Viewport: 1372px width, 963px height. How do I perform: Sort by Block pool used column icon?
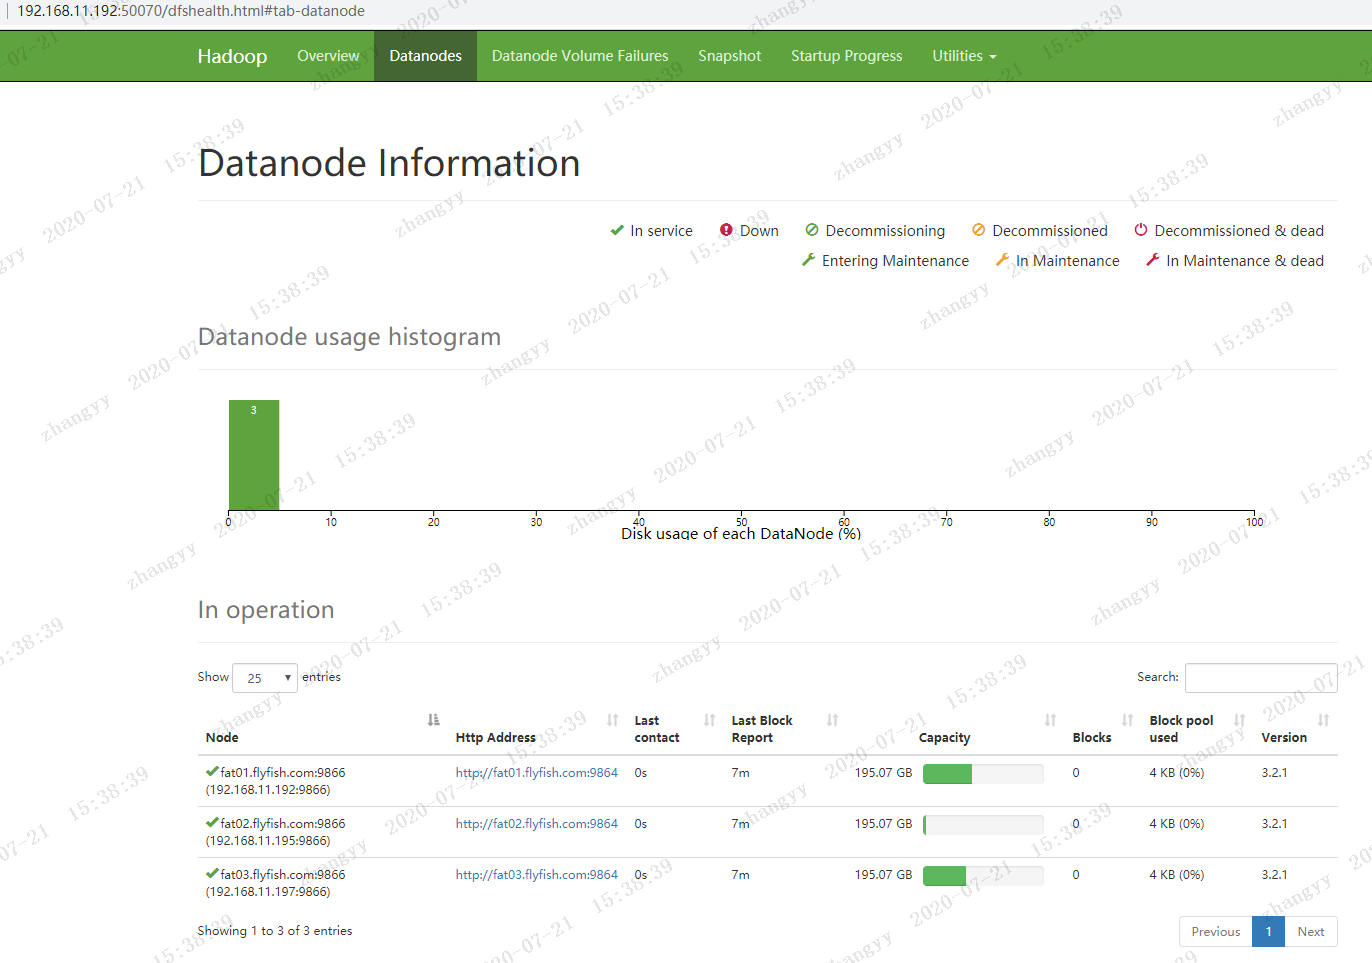(1240, 720)
